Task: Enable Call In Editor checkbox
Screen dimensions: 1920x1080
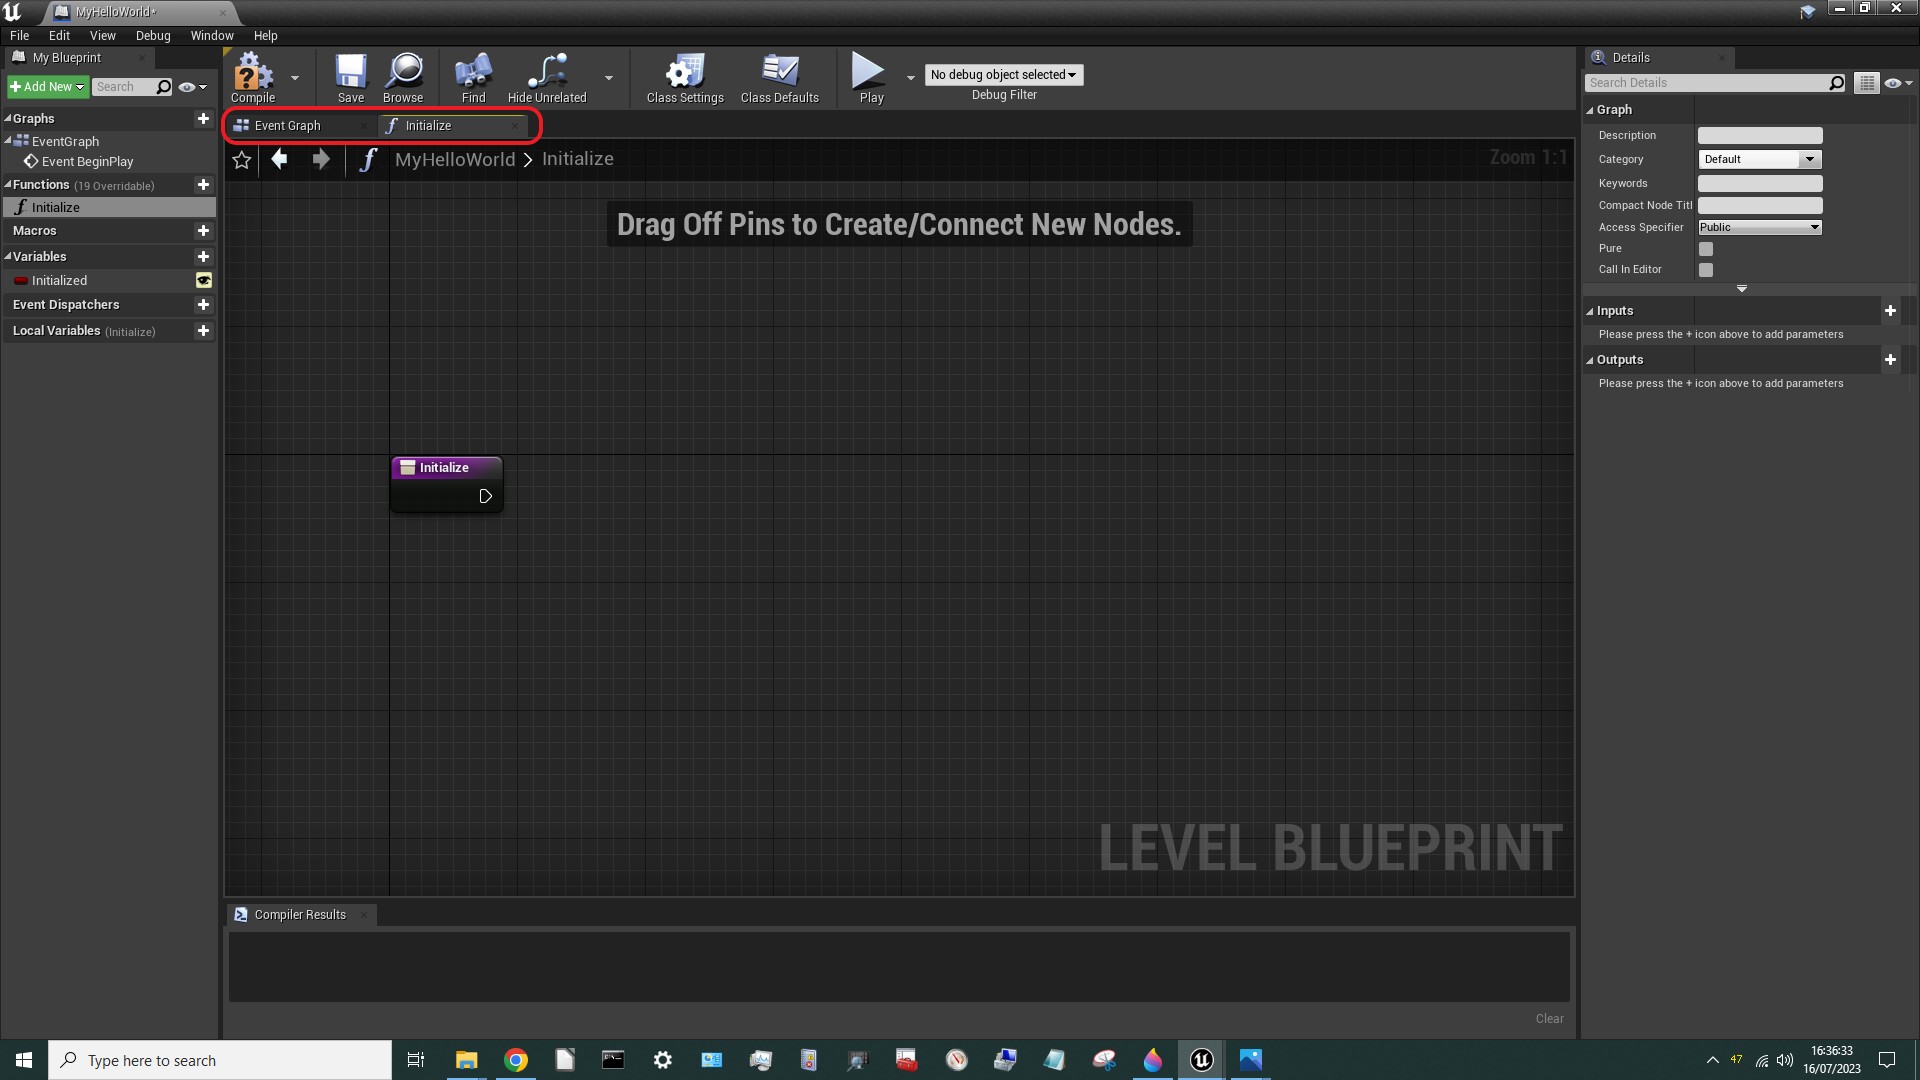Action: [1706, 270]
